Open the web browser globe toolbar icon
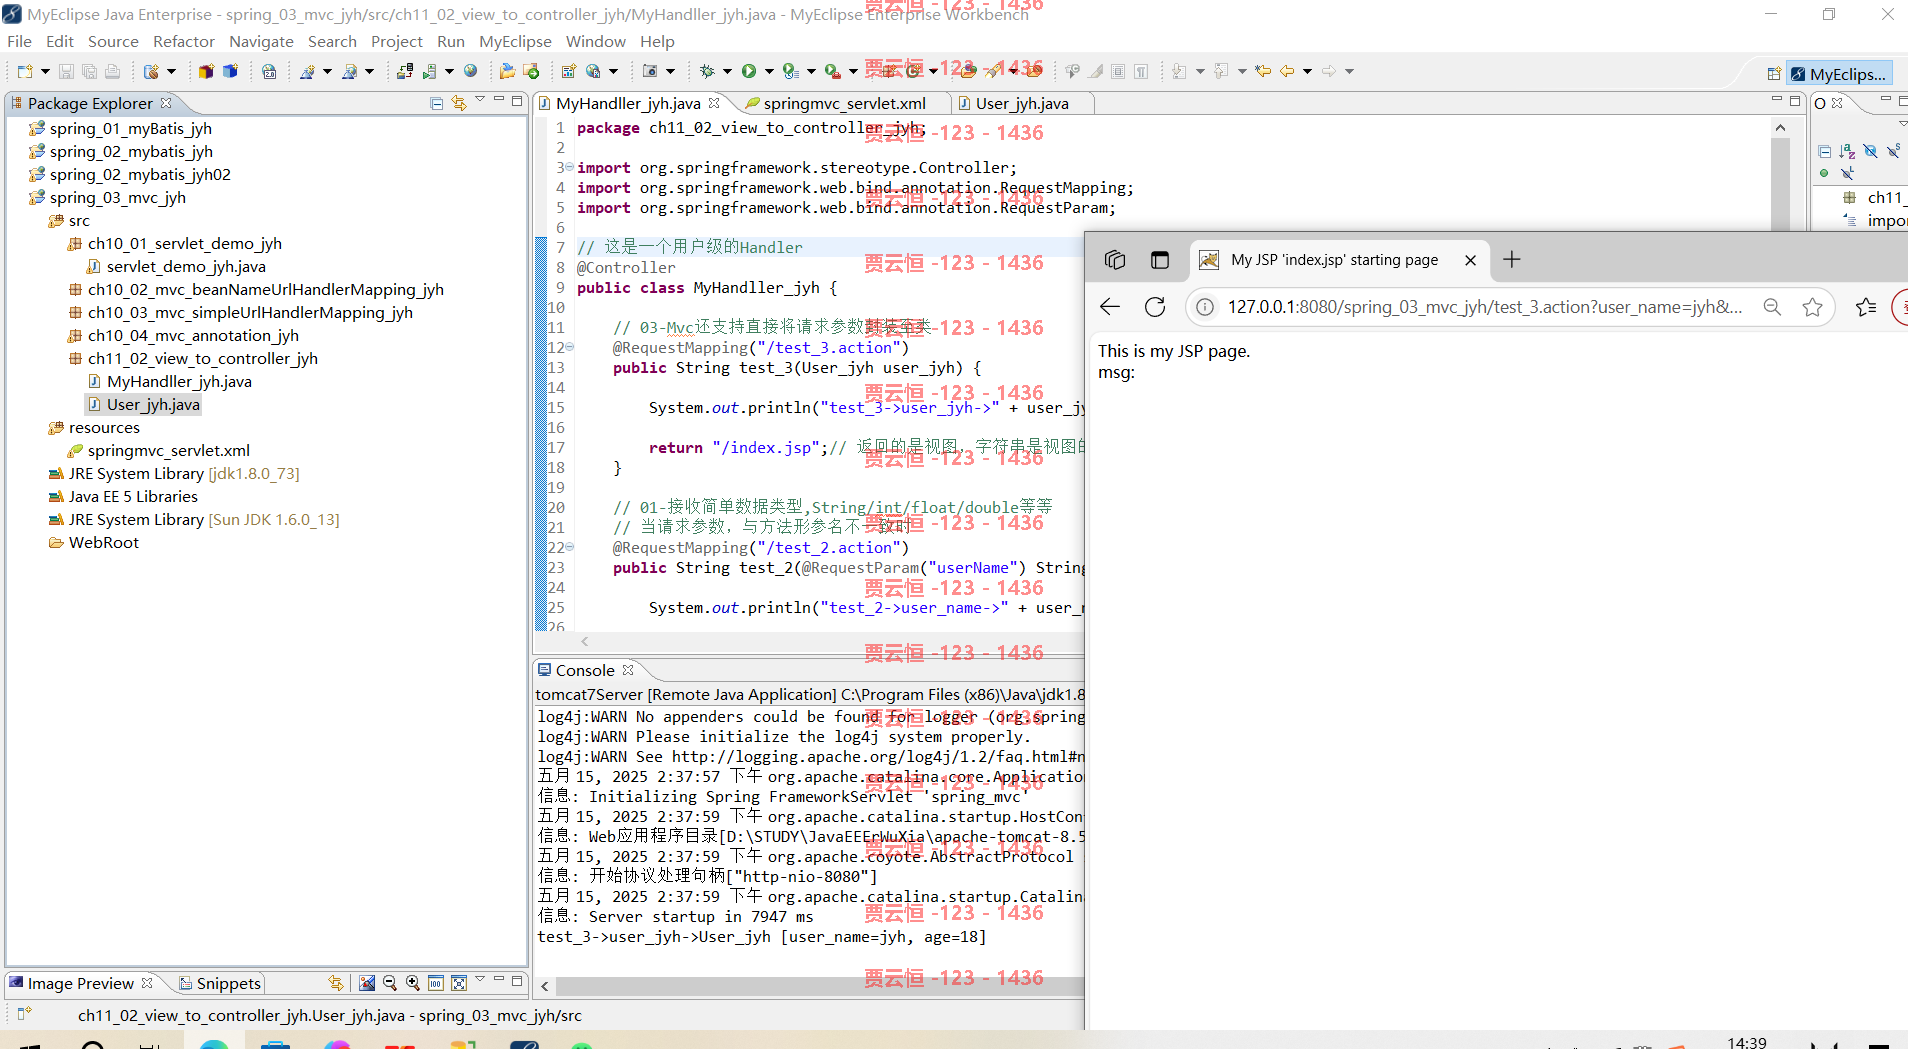This screenshot has width=1908, height=1049. click(x=470, y=71)
